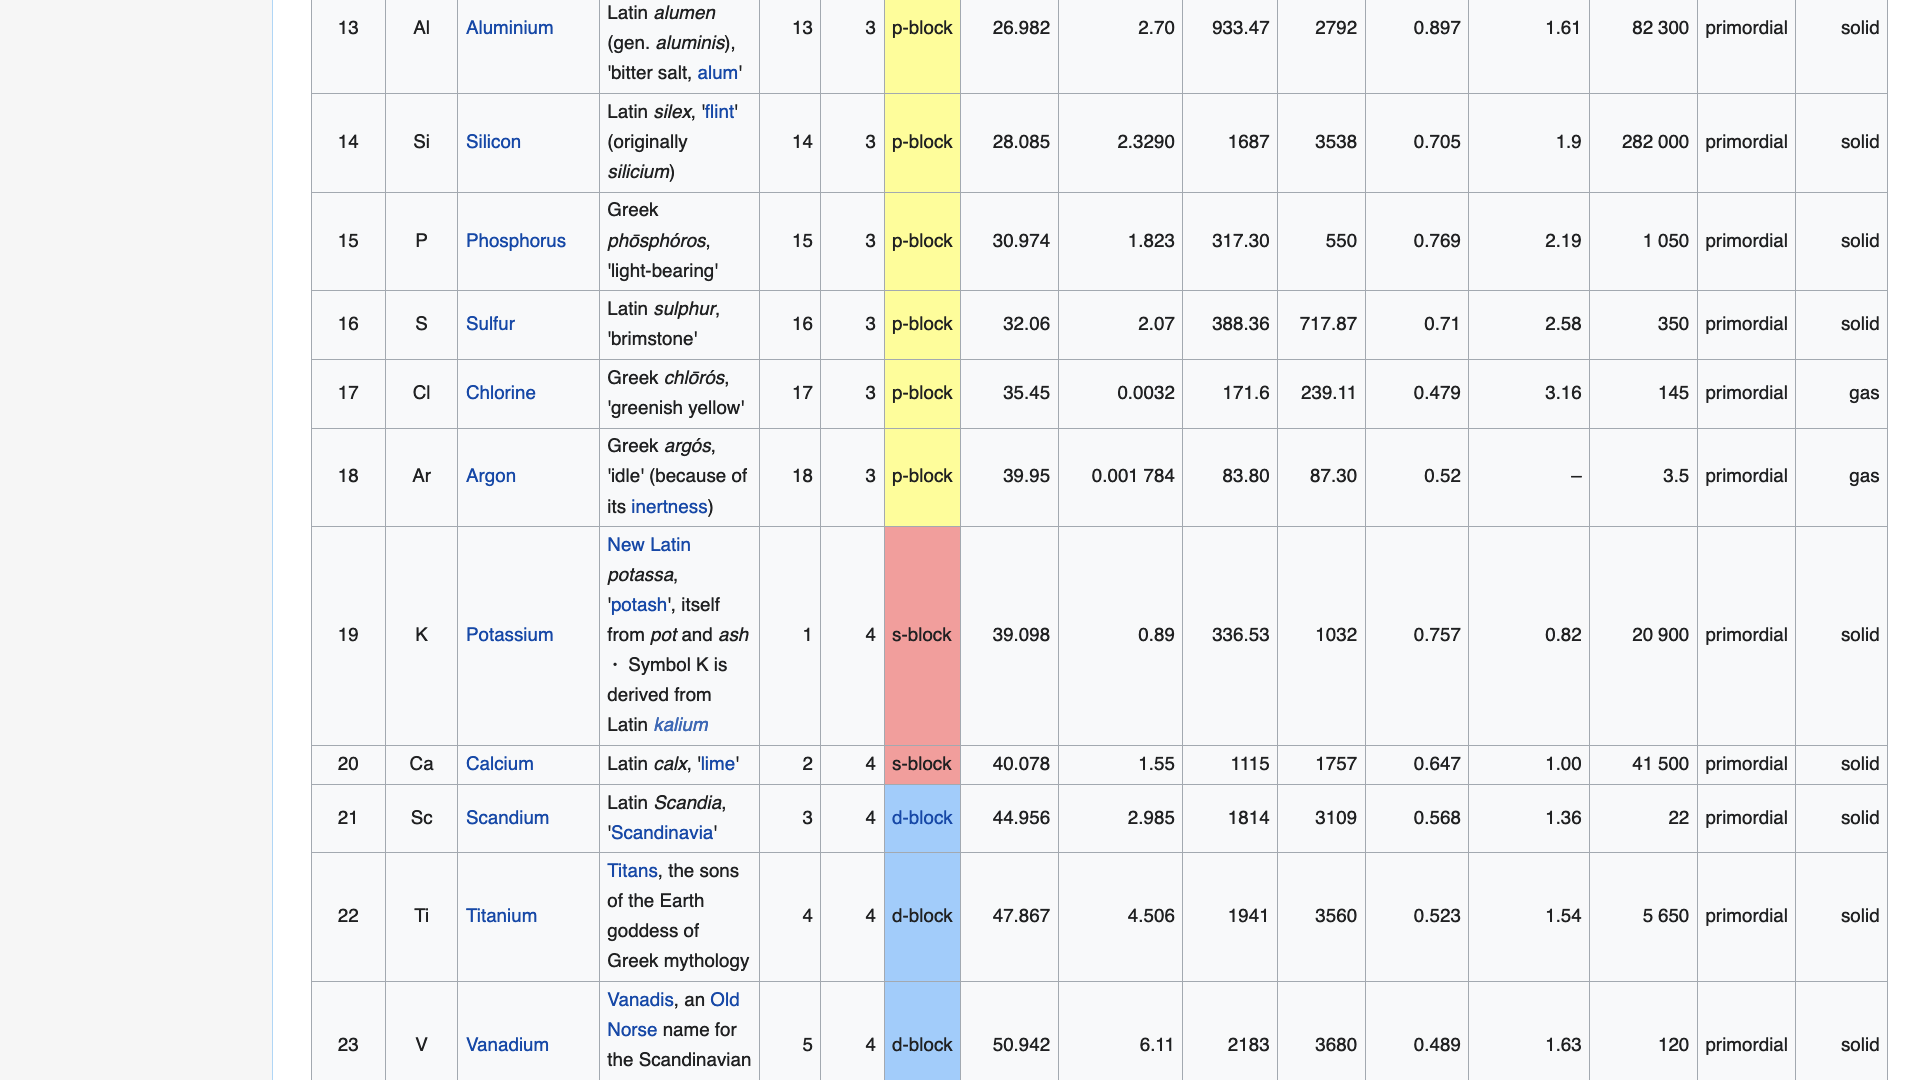Open the Sulfur article link
Image resolution: width=1920 pixels, height=1080 pixels.
click(490, 324)
